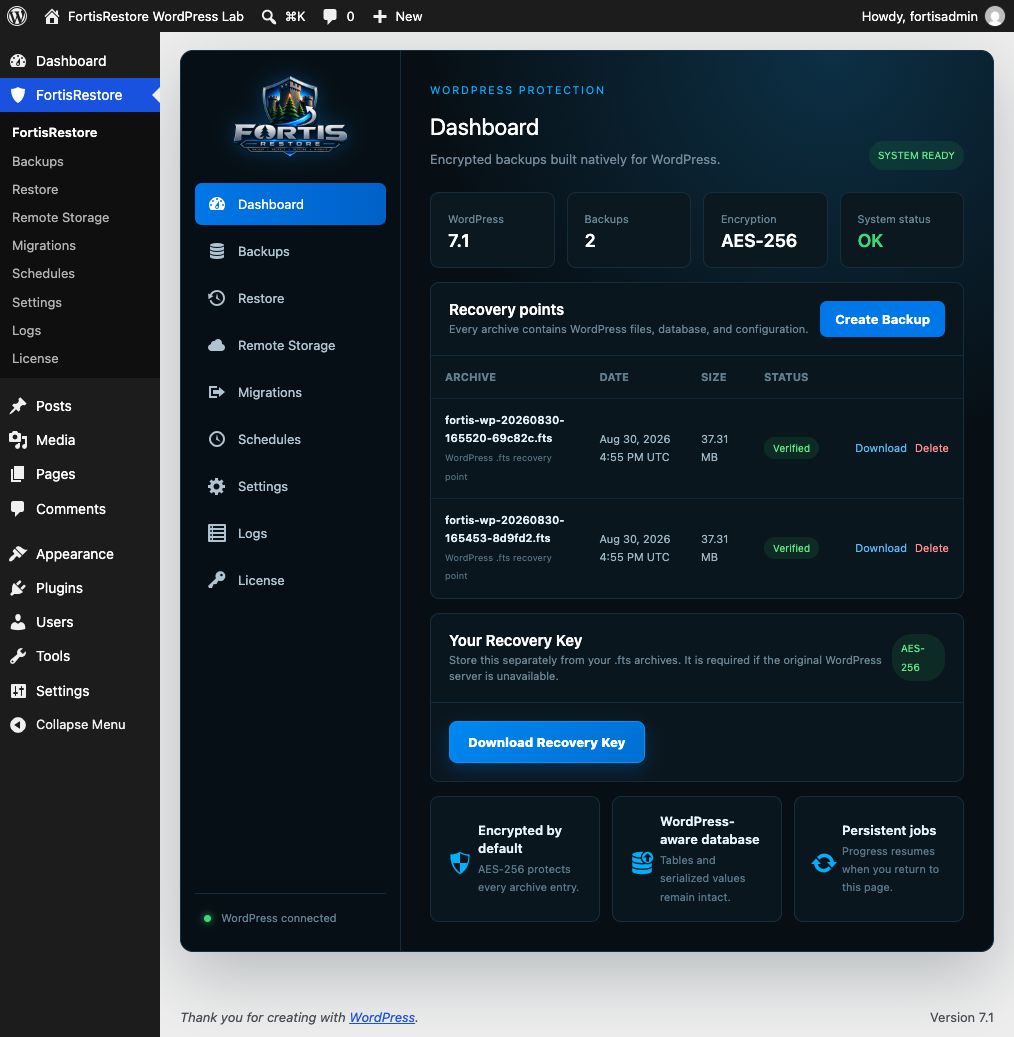1014x1037 pixels.
Task: Click the Verified badge for 165520-69c82c.fts
Action: (x=791, y=448)
